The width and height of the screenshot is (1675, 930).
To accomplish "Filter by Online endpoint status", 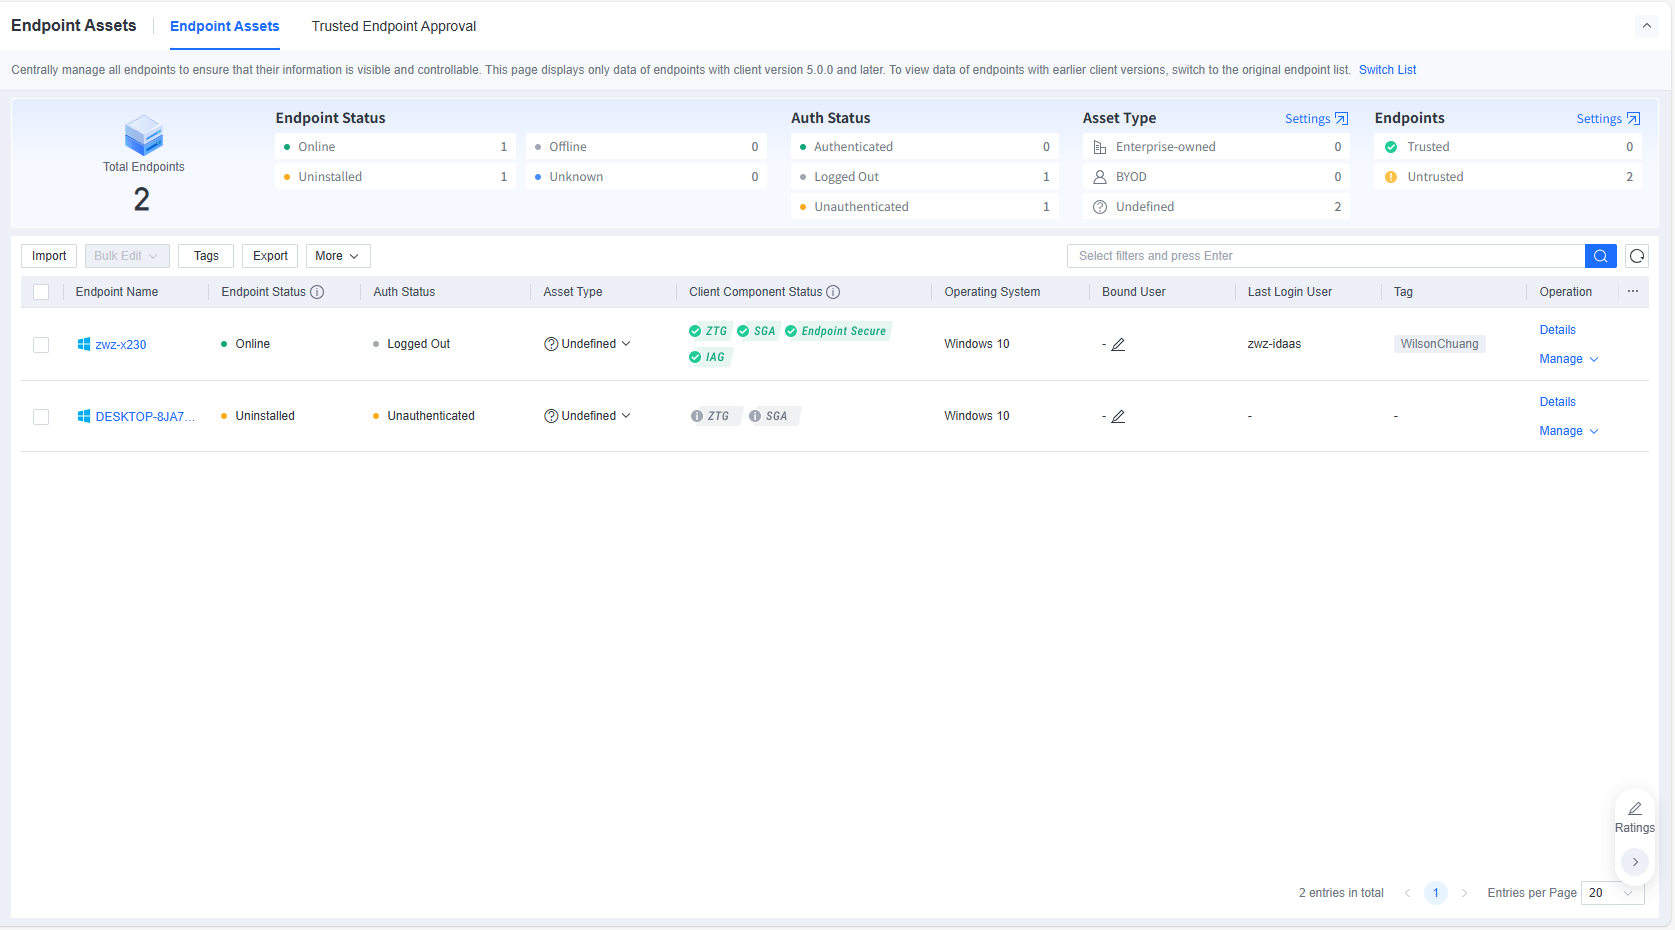I will coord(395,147).
